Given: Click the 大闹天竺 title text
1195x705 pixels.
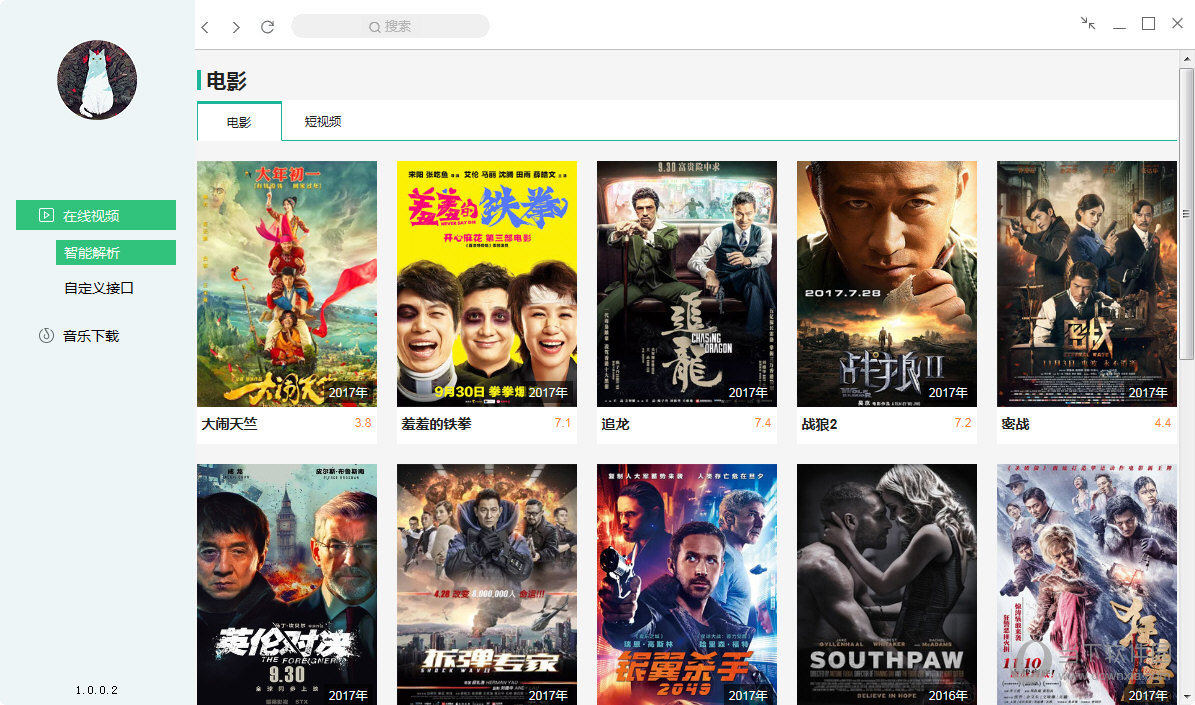Looking at the screenshot, I should 229,424.
